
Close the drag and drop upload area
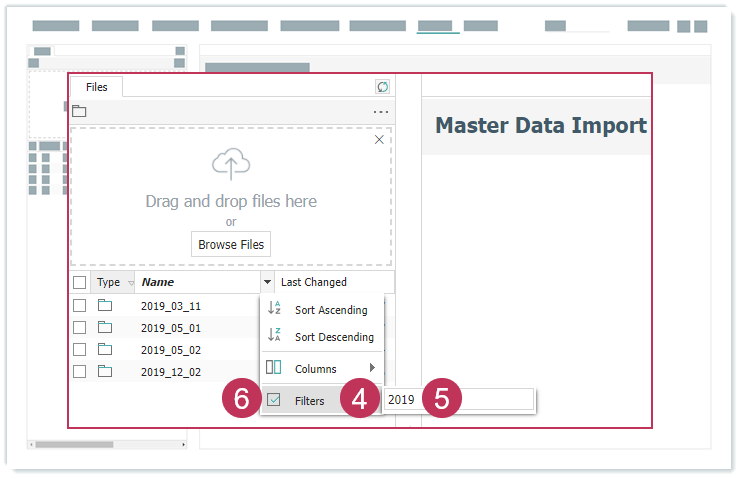coord(379,140)
